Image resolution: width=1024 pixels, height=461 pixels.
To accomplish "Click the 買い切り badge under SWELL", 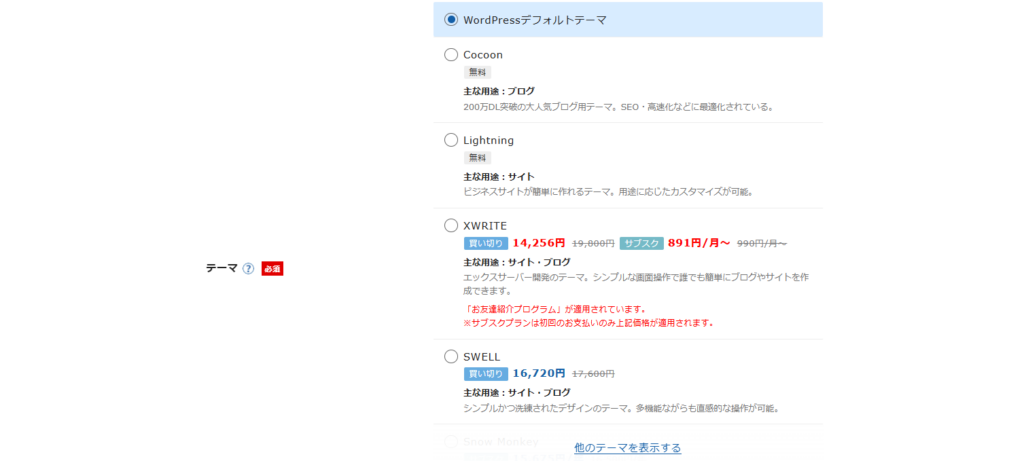I will [486, 374].
